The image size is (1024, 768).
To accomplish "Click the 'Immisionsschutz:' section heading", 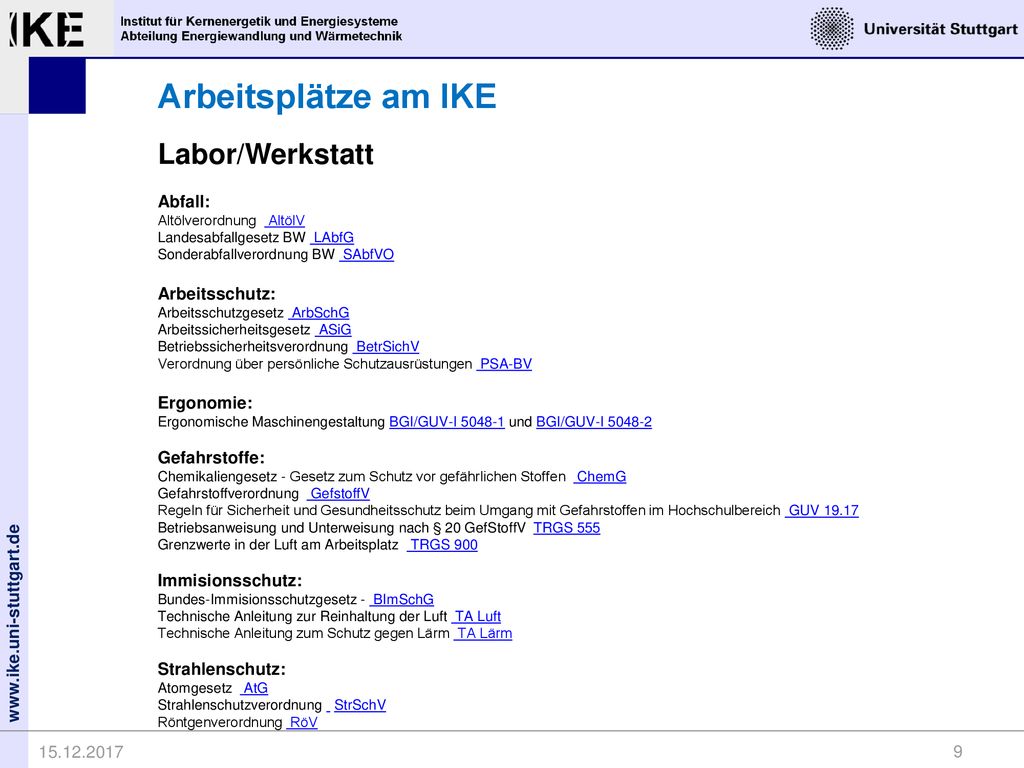I will coord(229,581).
